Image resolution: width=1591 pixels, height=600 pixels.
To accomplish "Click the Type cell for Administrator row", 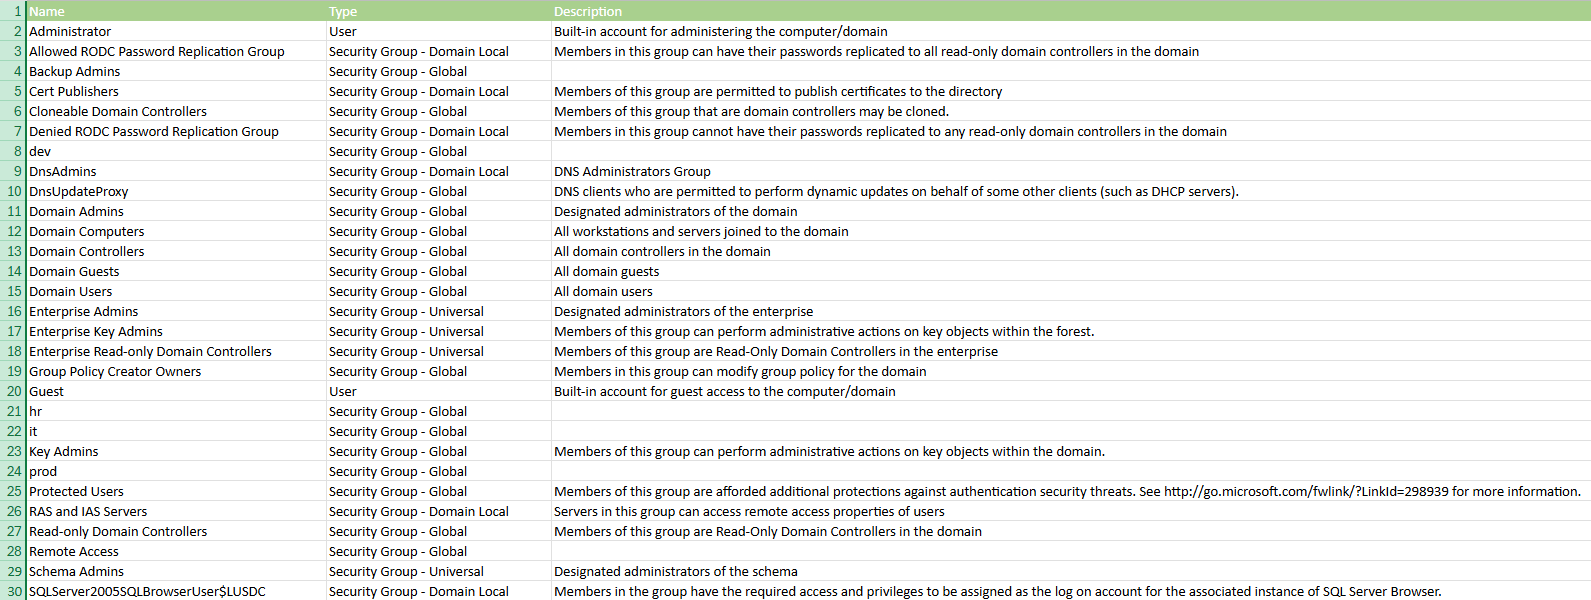I will point(438,31).
